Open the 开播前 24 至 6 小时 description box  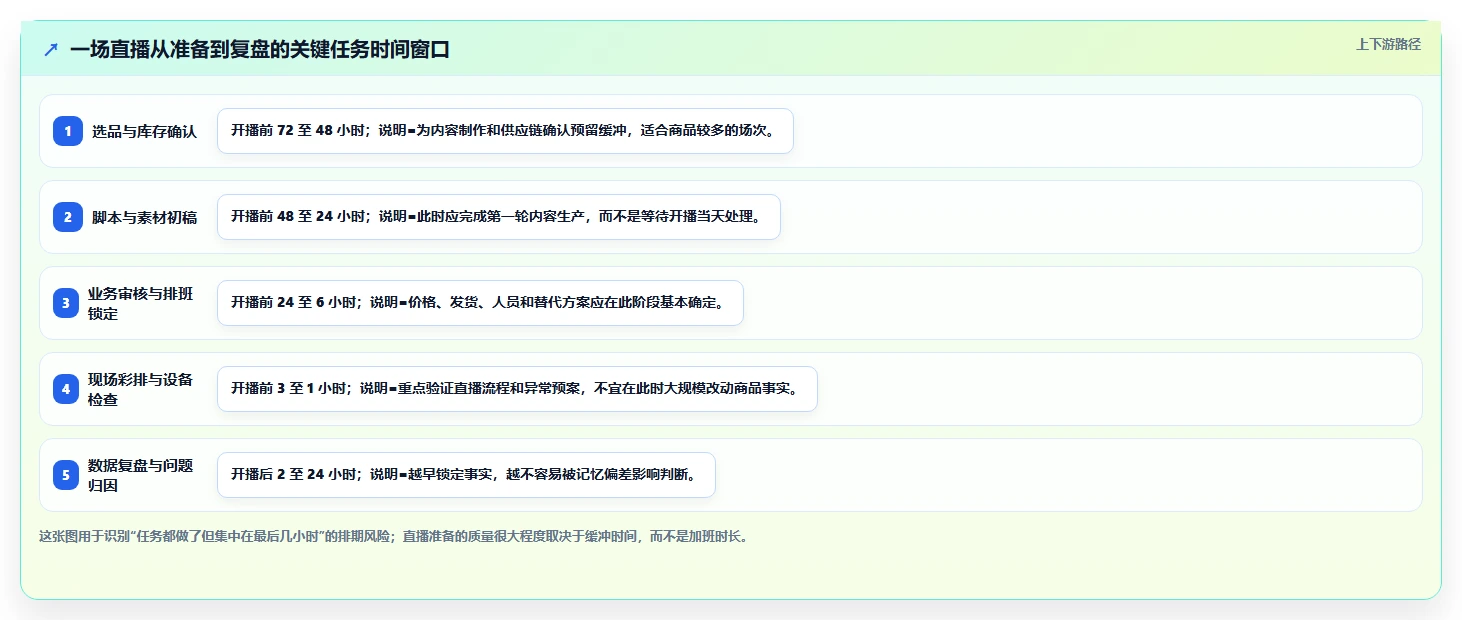(480, 303)
